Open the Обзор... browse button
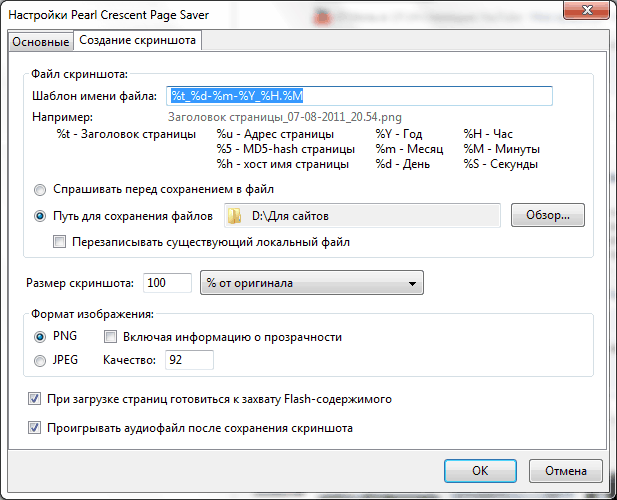The height and width of the screenshot is (500, 617). coord(548,215)
